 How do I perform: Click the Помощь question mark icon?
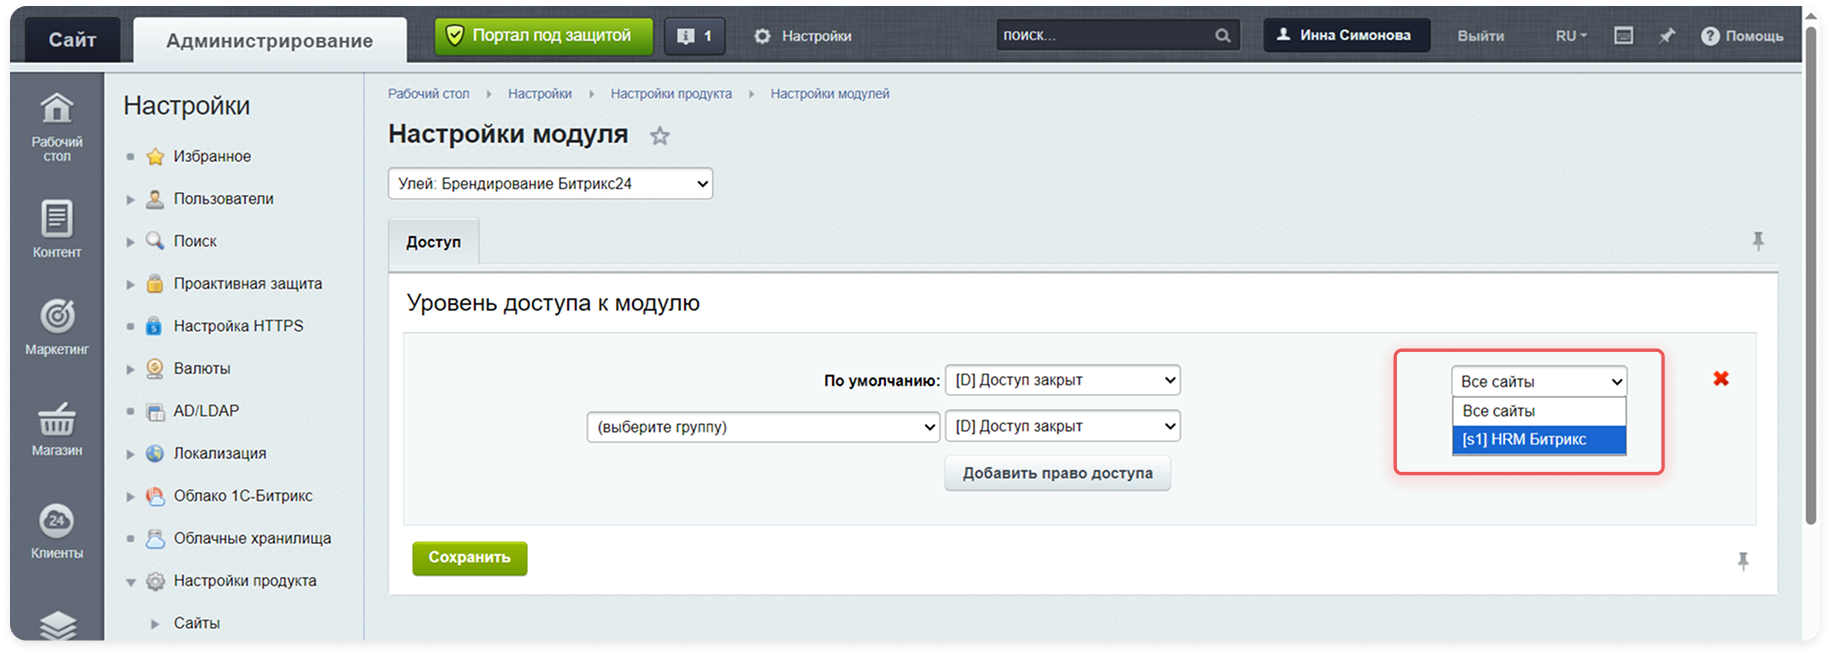pos(1710,36)
